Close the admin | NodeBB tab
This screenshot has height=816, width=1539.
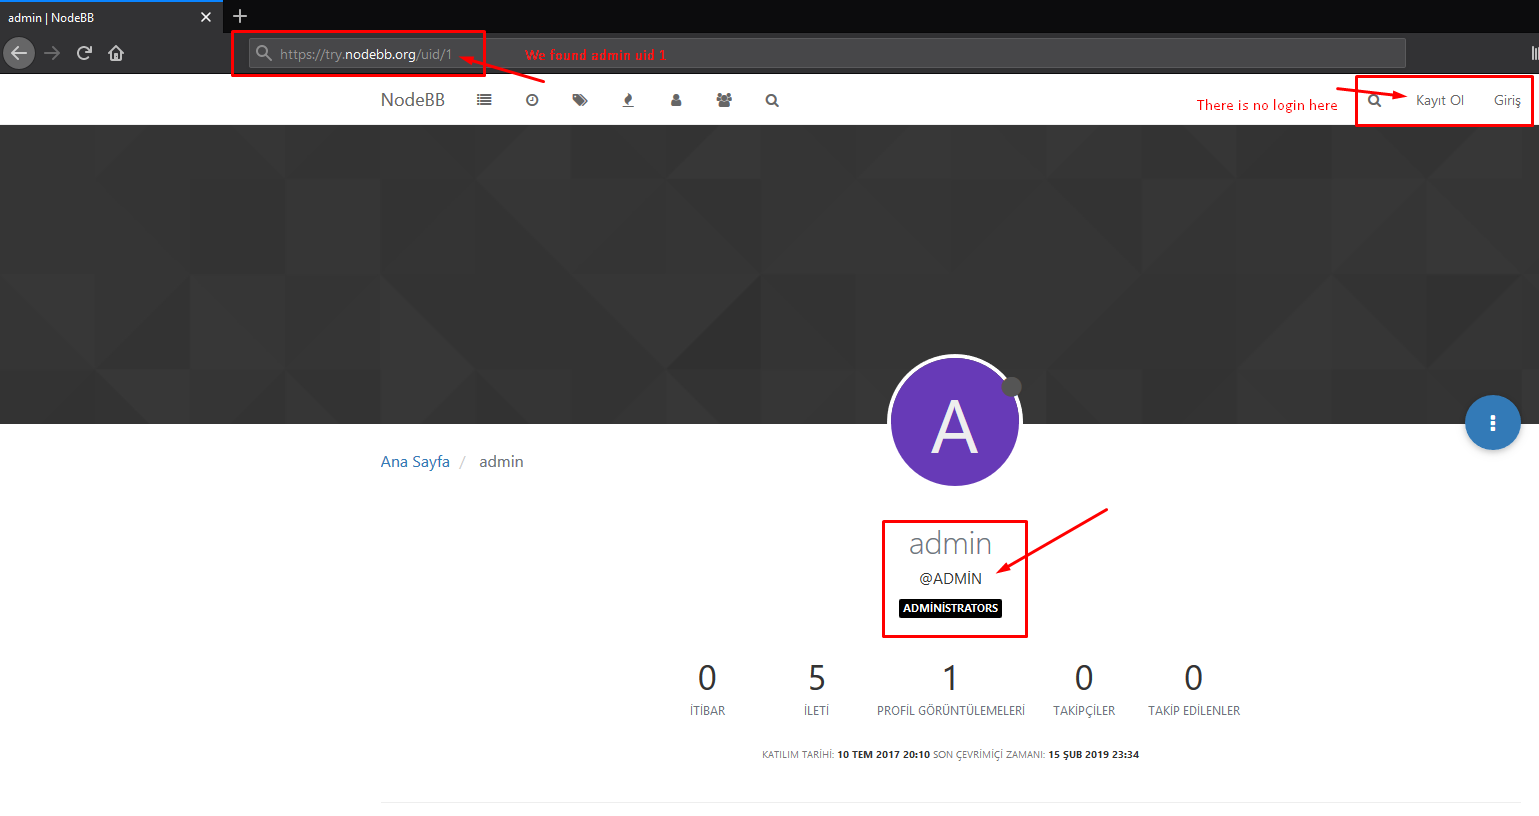206,17
